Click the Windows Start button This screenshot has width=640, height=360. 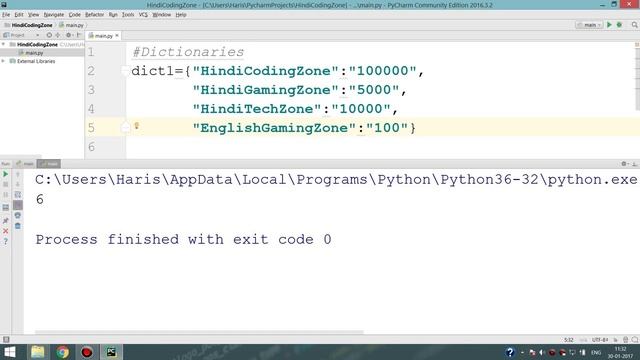point(10,352)
